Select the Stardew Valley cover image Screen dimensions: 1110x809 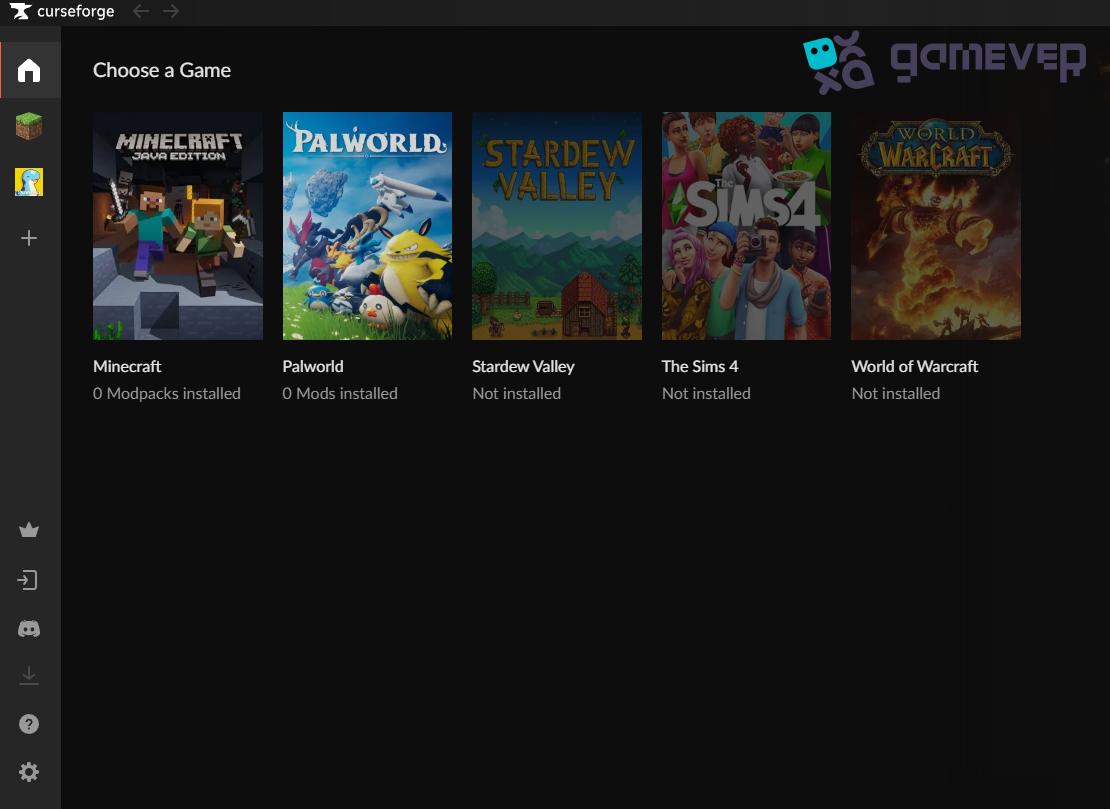[556, 225]
